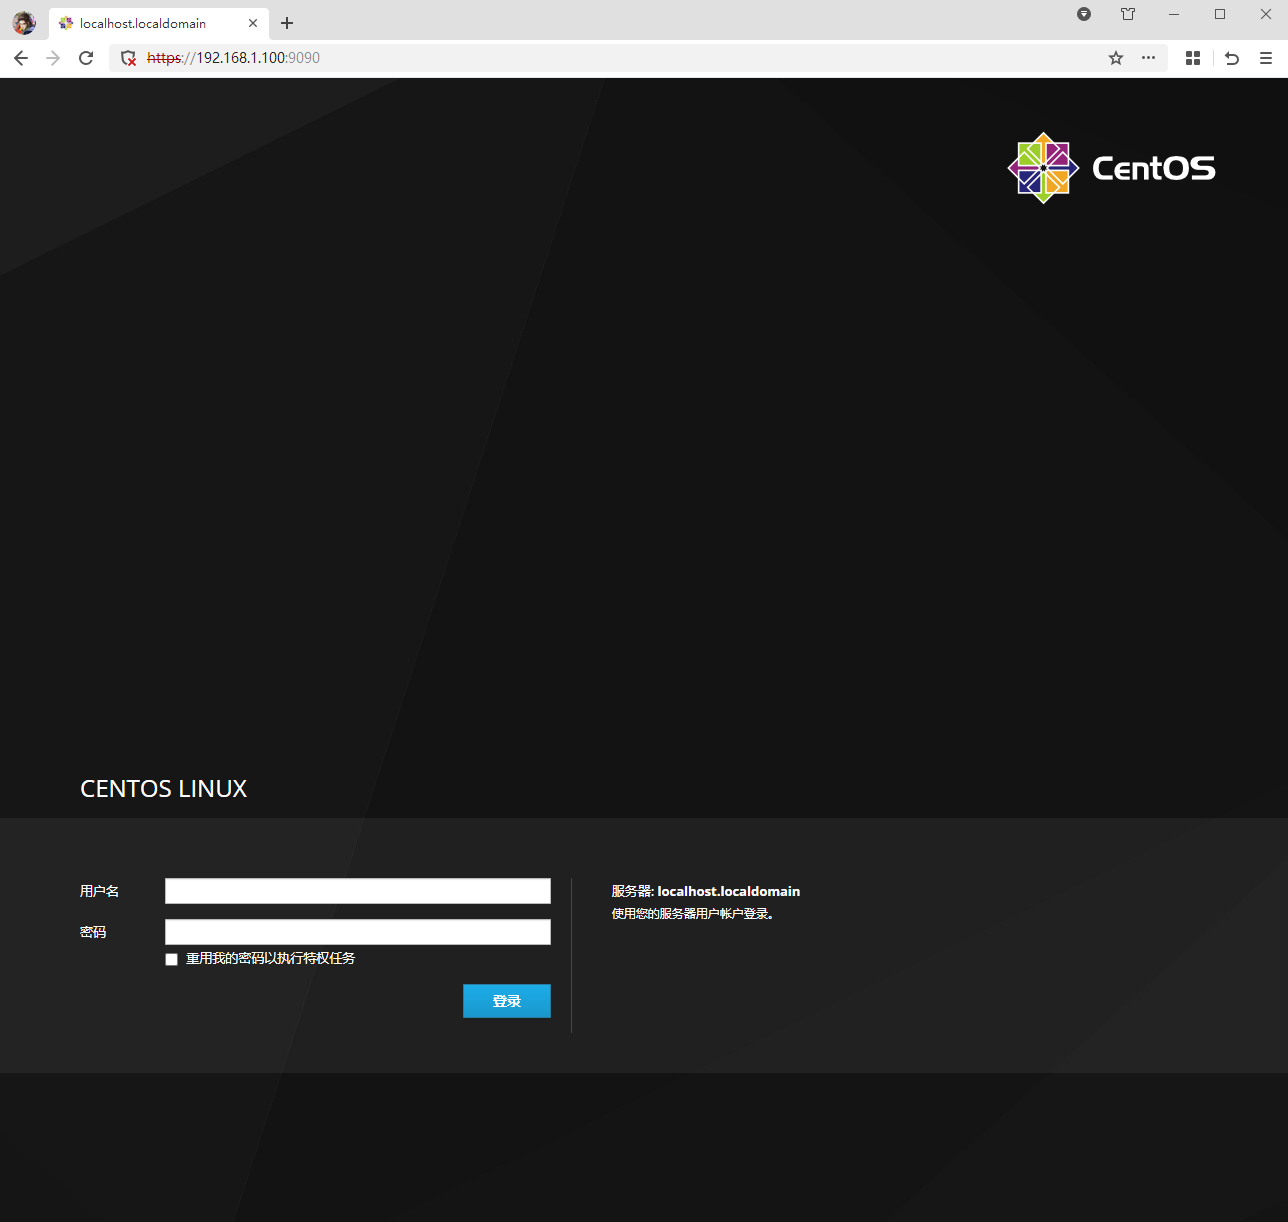Click the 密码 label
This screenshot has width=1288, height=1222.
93,932
